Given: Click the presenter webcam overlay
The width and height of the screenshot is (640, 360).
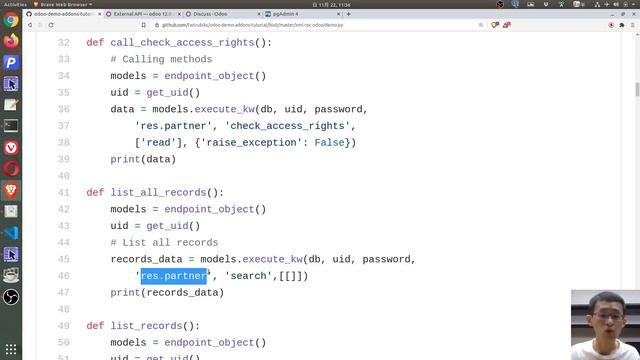Looking at the screenshot, I should point(605,325).
